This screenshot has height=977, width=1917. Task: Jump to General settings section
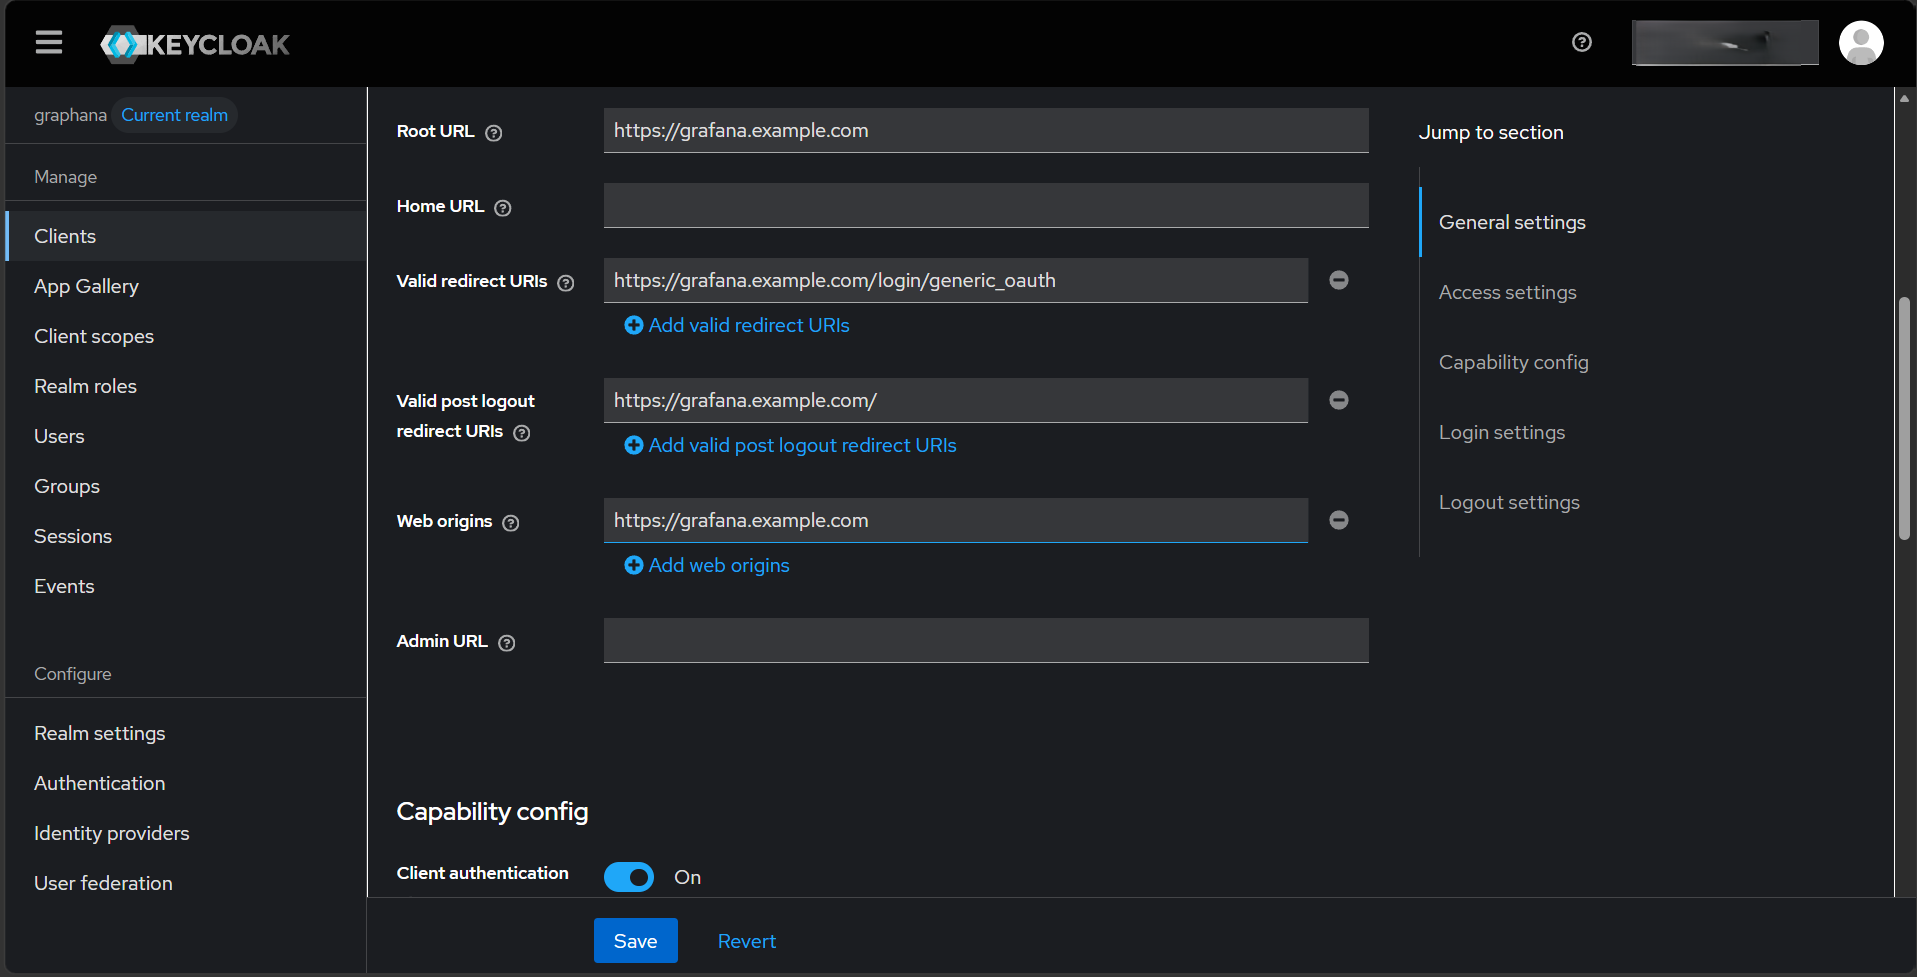coord(1512,222)
